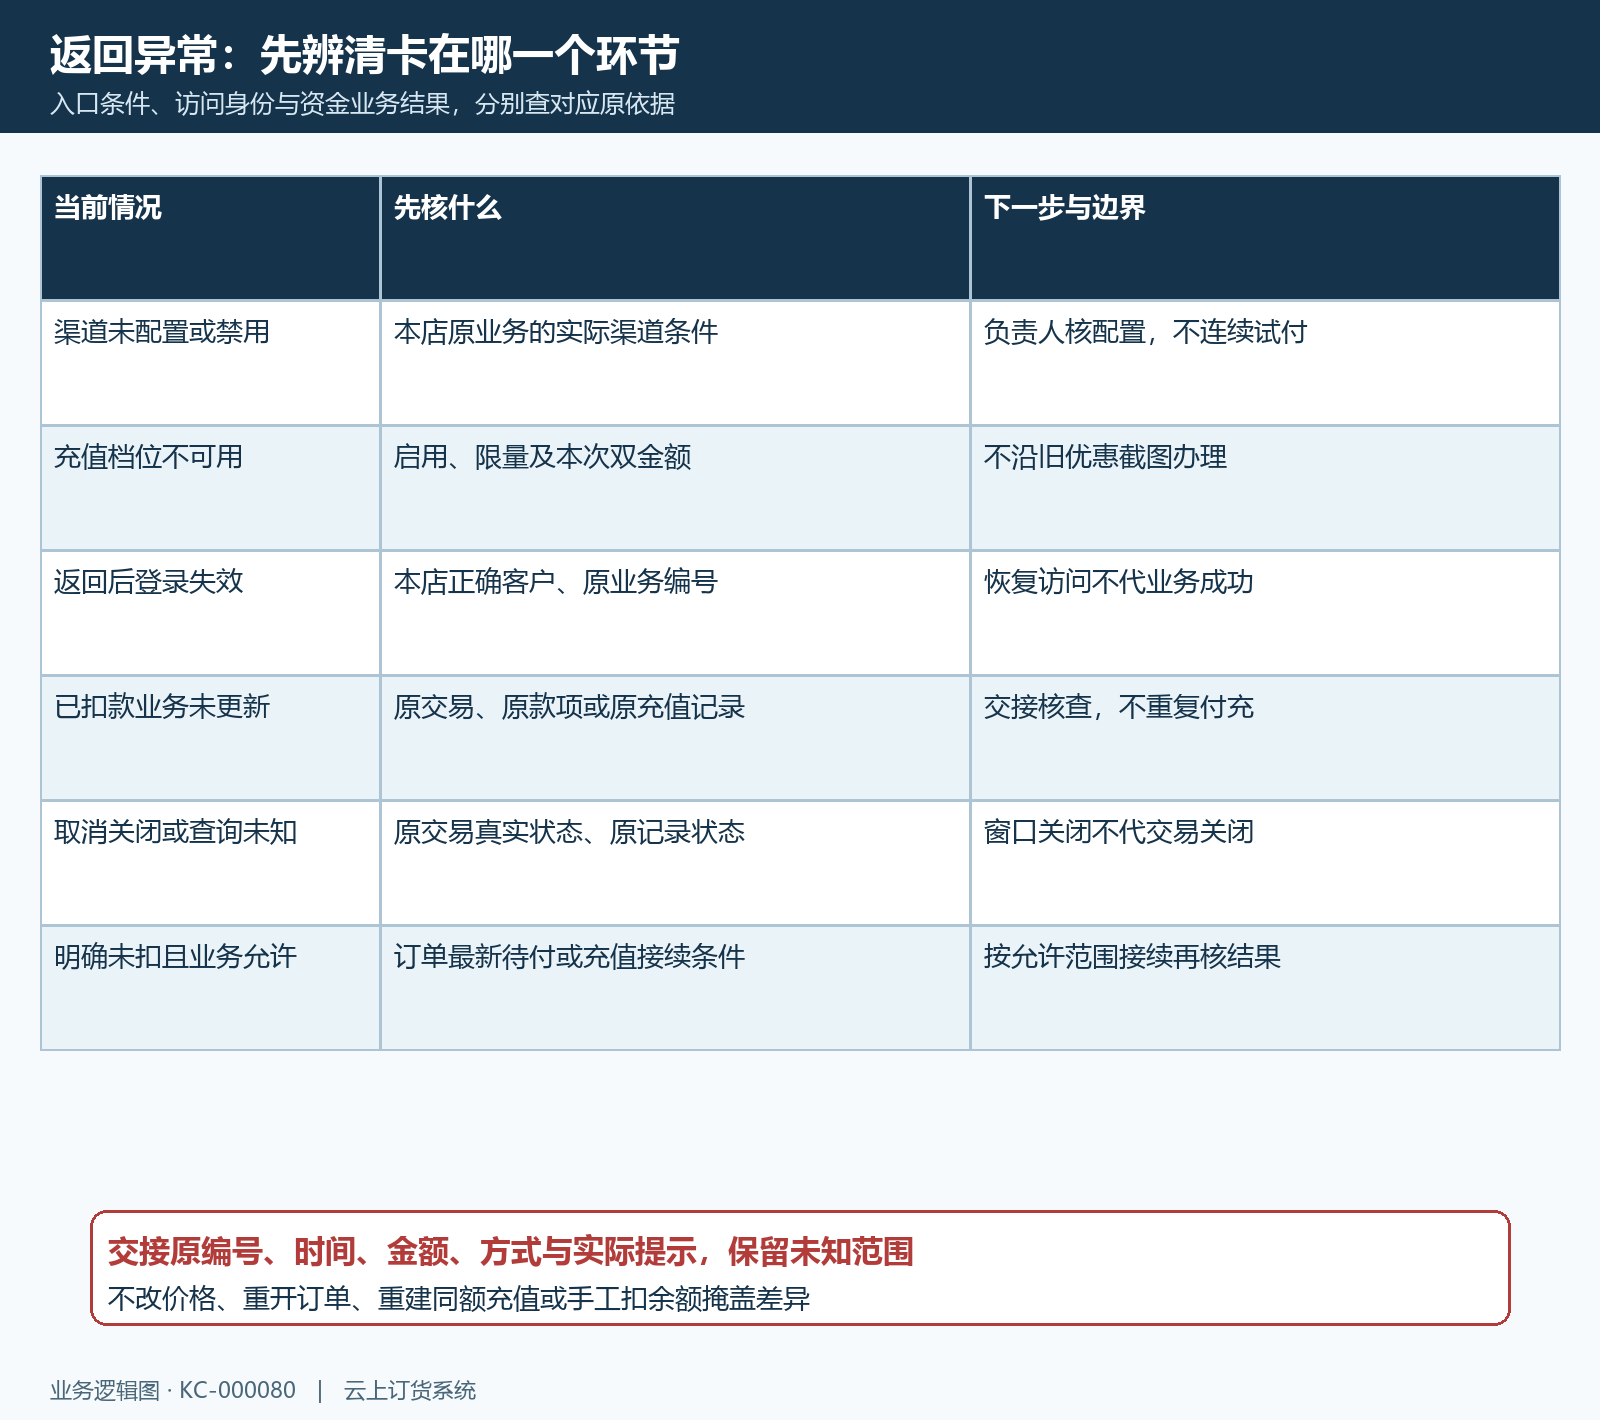The image size is (1600, 1420).
Task: Click cell '恢复访问不代业务成功'
Action: pos(1265,613)
